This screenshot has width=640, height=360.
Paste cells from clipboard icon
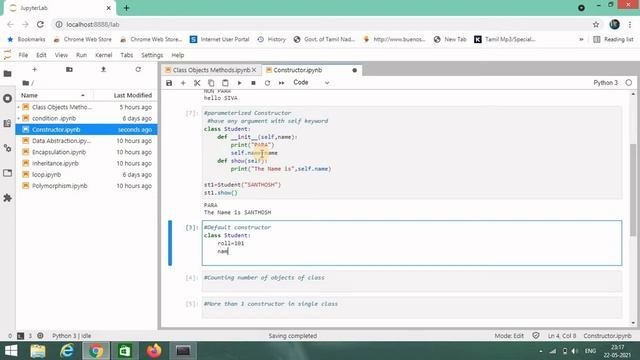click(225, 83)
